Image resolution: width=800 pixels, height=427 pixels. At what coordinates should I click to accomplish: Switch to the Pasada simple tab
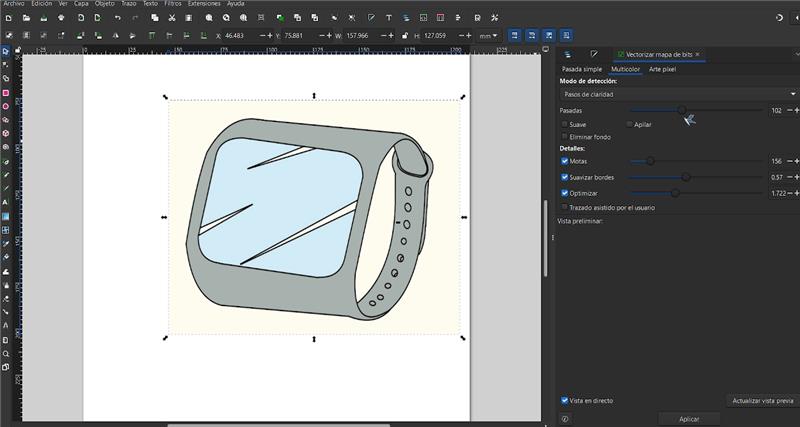582,69
